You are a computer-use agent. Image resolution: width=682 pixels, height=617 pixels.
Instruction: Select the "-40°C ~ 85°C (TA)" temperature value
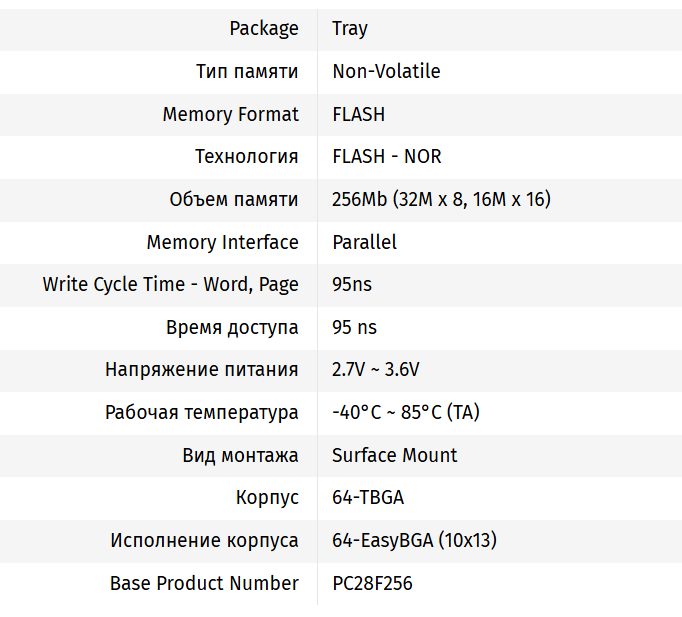(x=405, y=413)
